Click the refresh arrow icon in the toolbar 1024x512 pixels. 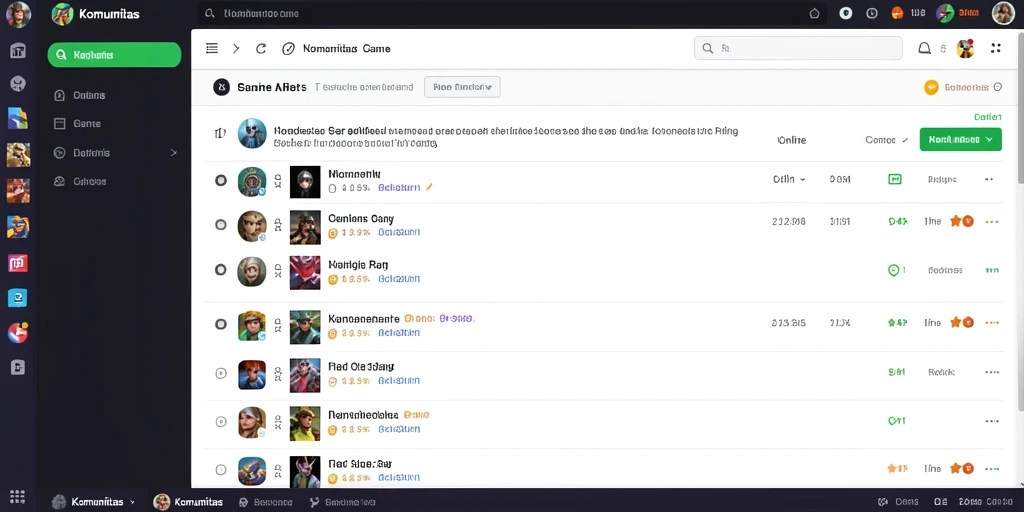pos(261,48)
